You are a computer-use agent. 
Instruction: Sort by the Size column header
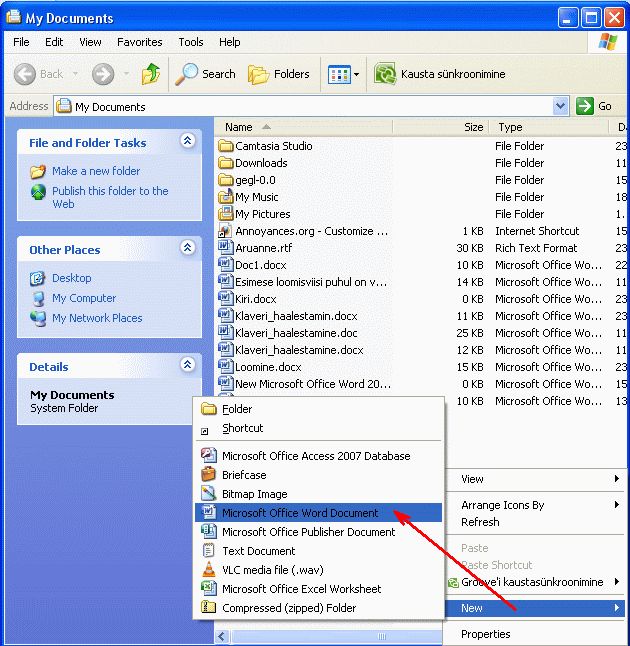point(441,127)
